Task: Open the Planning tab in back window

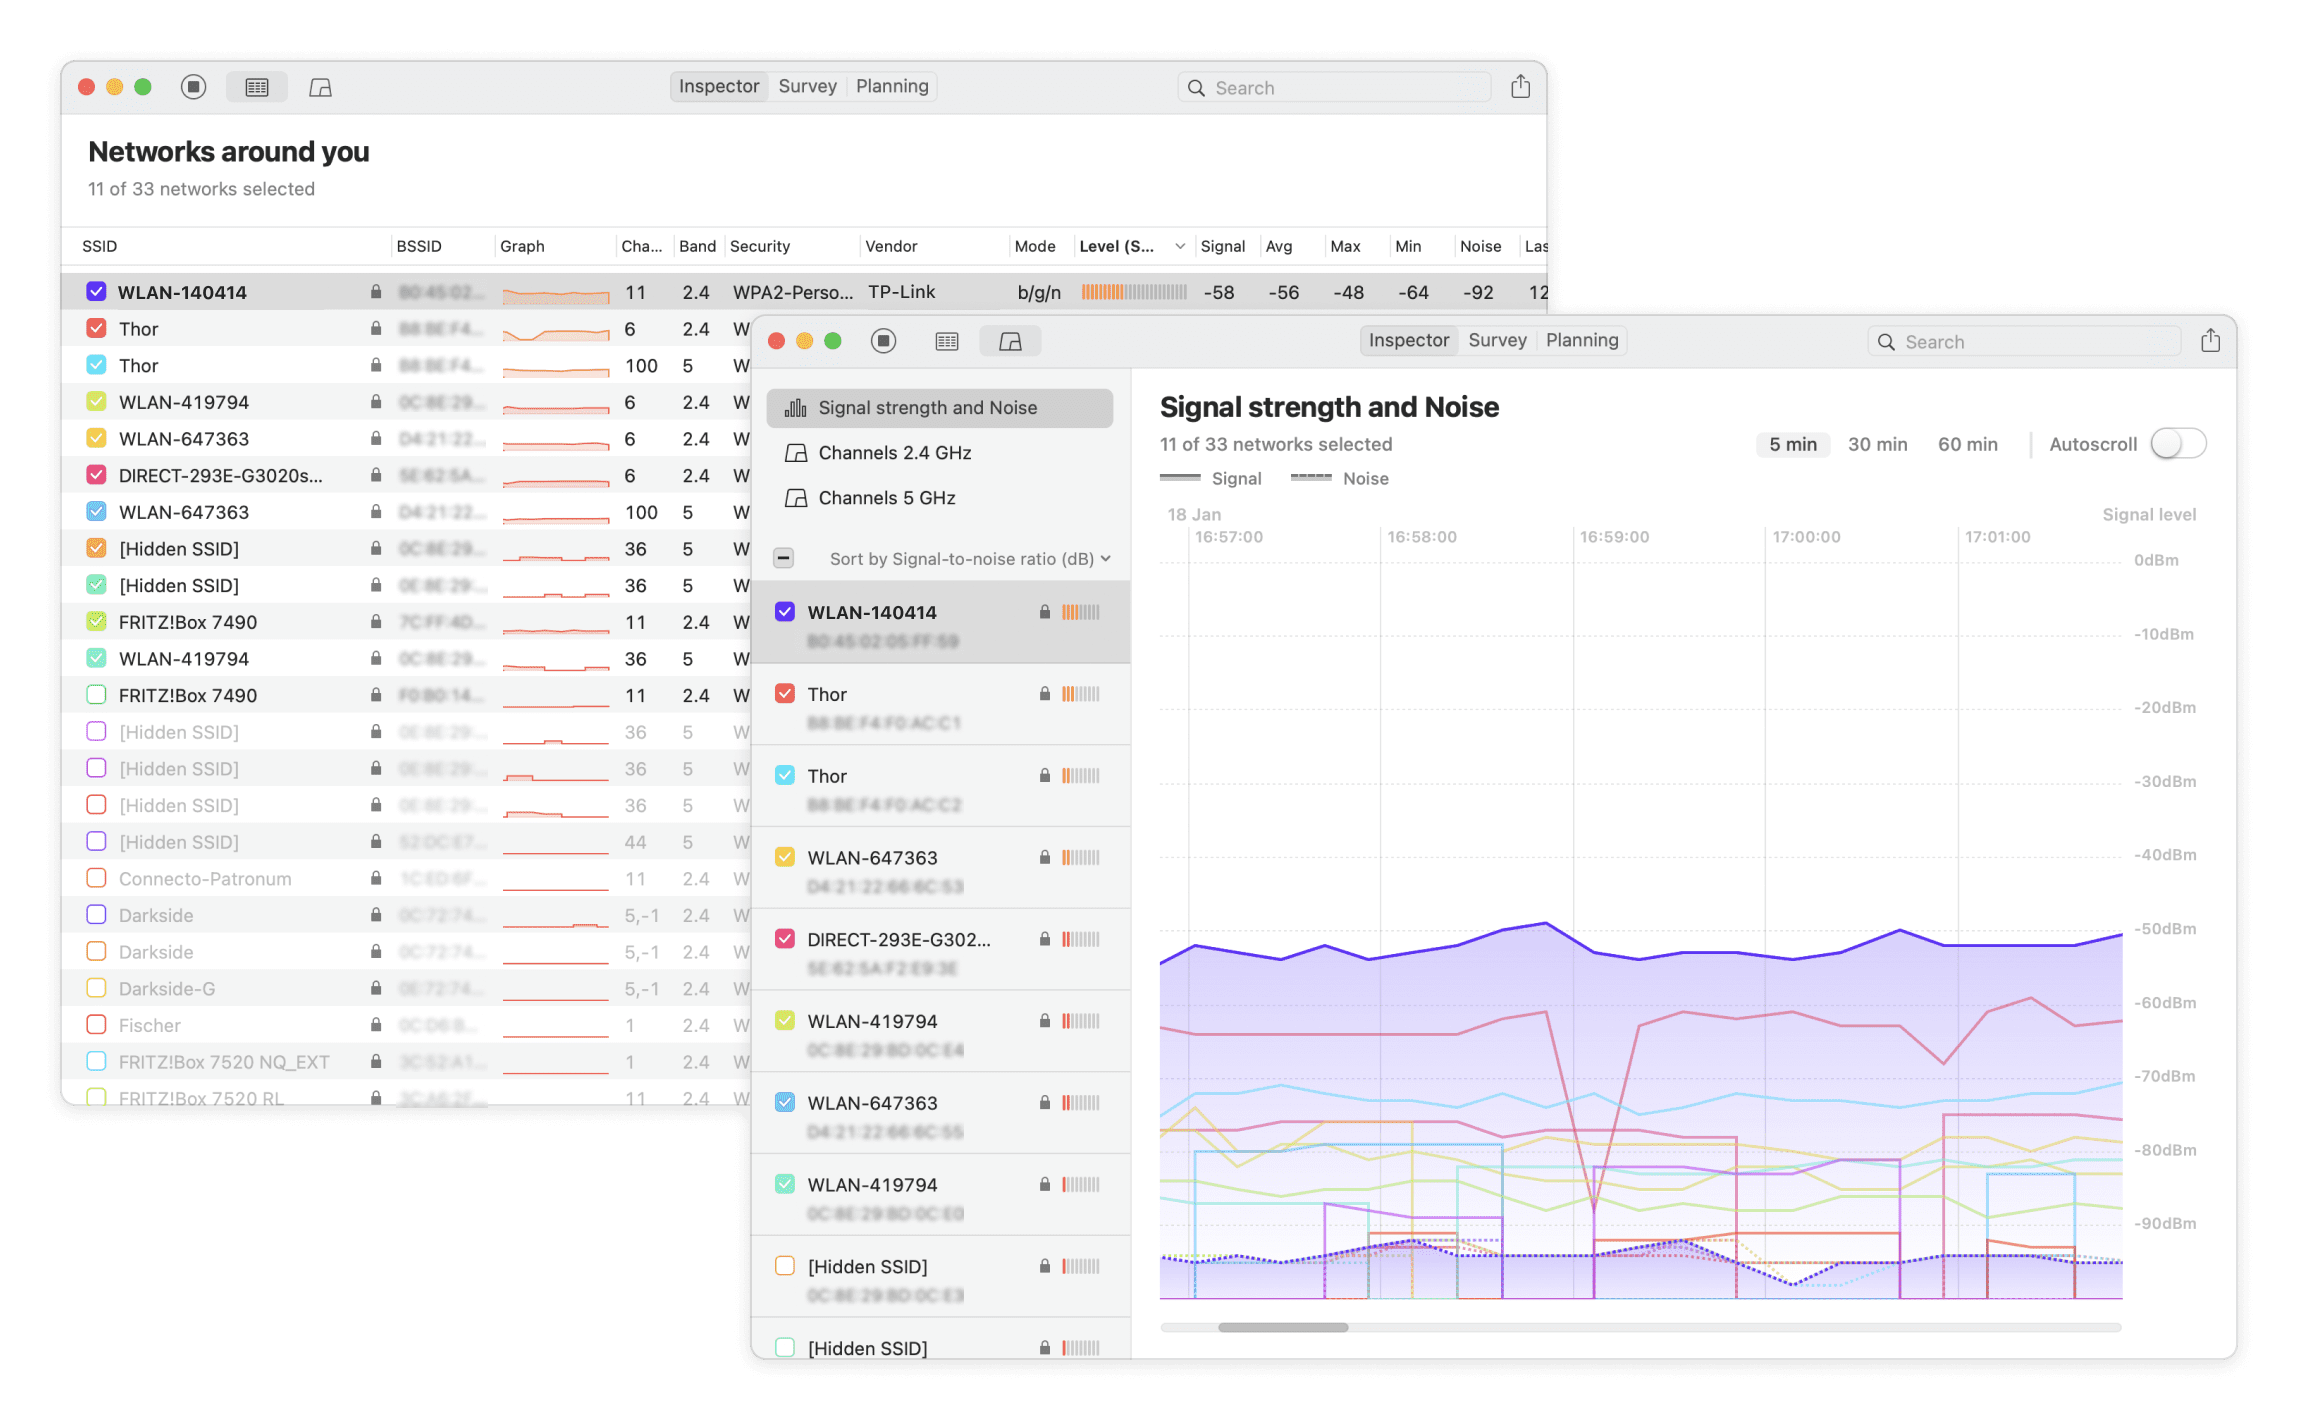Action: click(x=892, y=86)
